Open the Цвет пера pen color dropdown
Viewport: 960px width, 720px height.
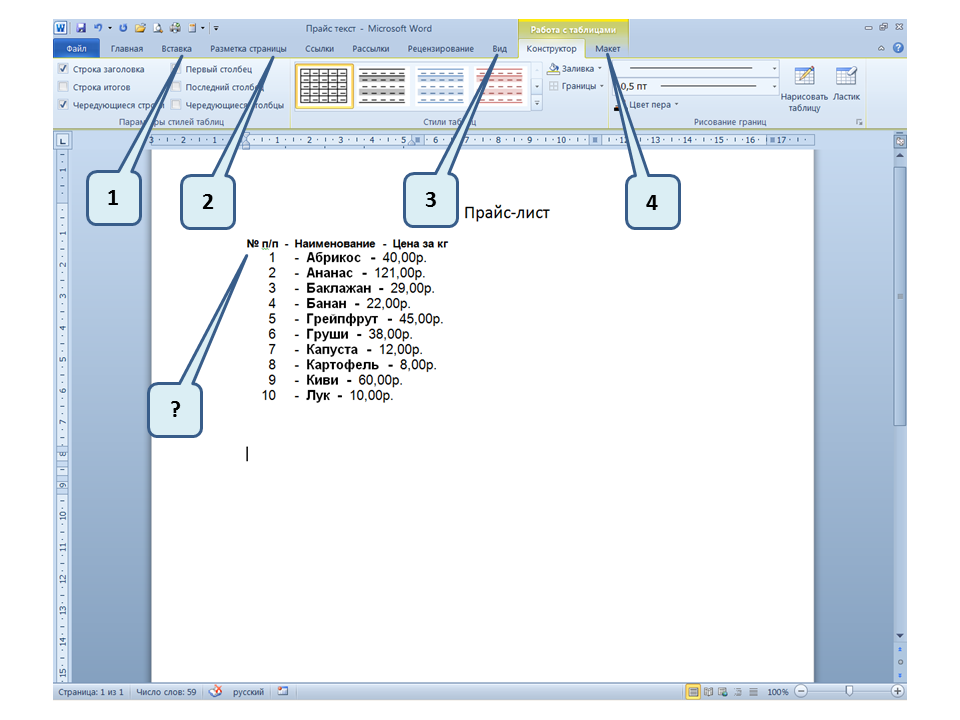[652, 104]
